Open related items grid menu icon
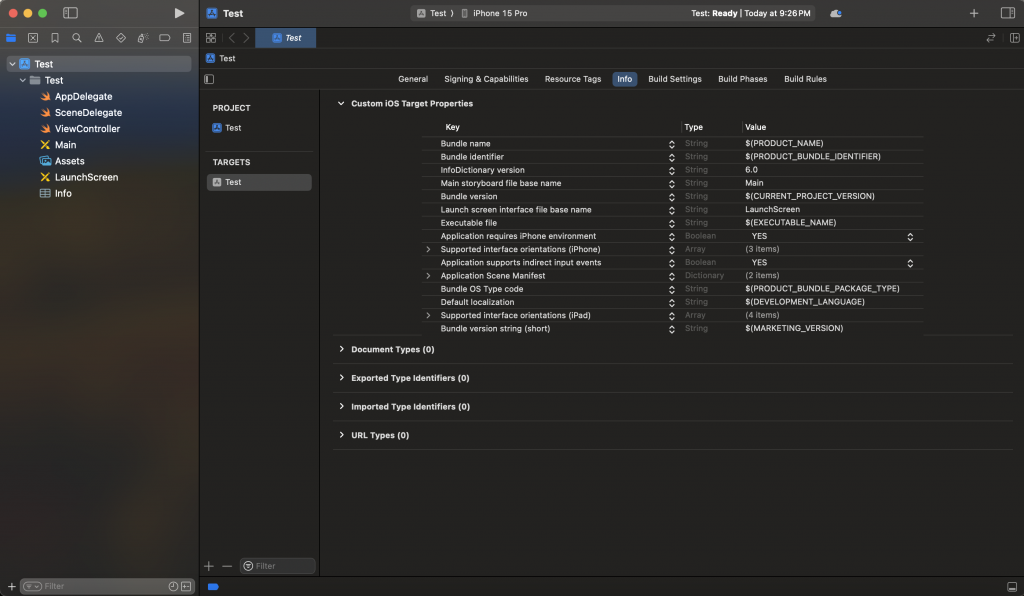This screenshot has width=1024, height=596. tap(211, 38)
